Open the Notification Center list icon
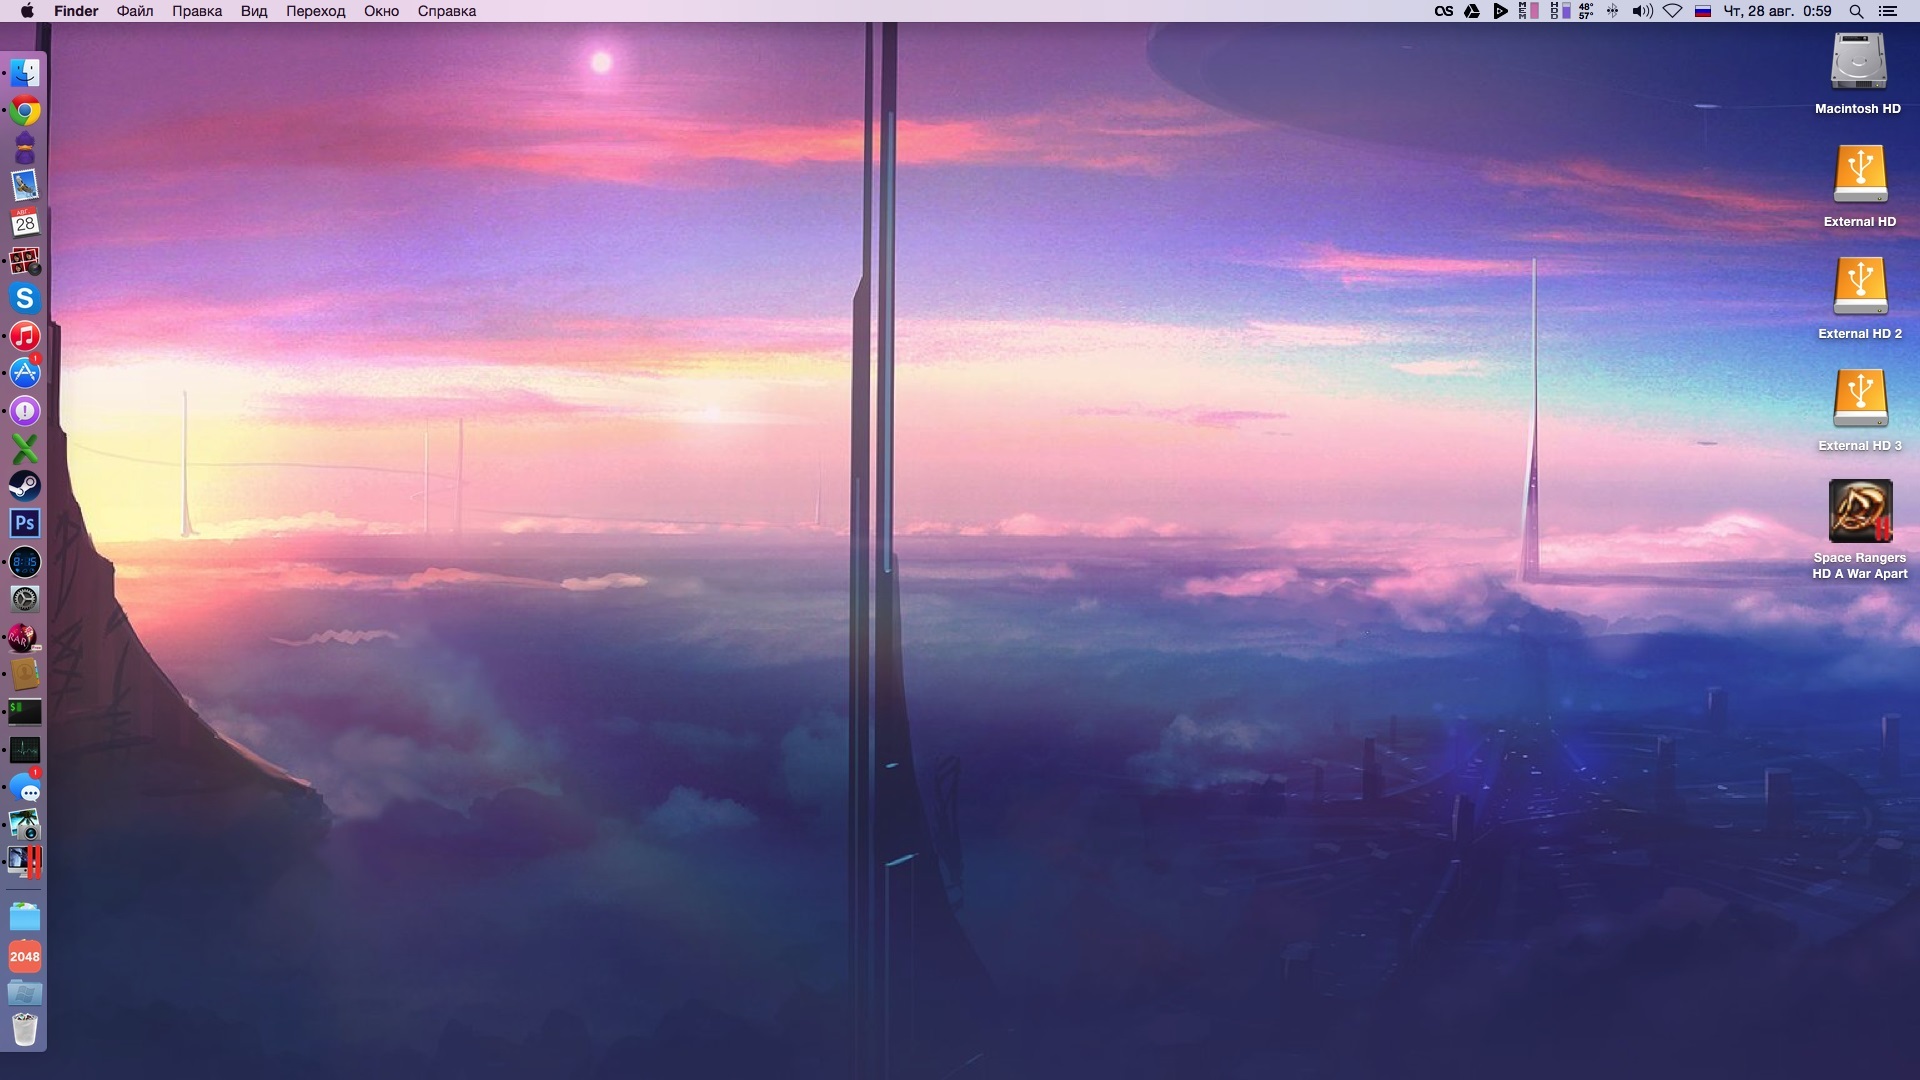 (x=1888, y=11)
